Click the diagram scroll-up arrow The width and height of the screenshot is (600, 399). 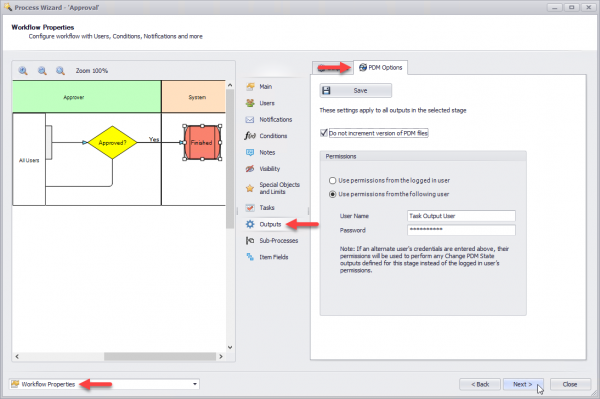230,85
